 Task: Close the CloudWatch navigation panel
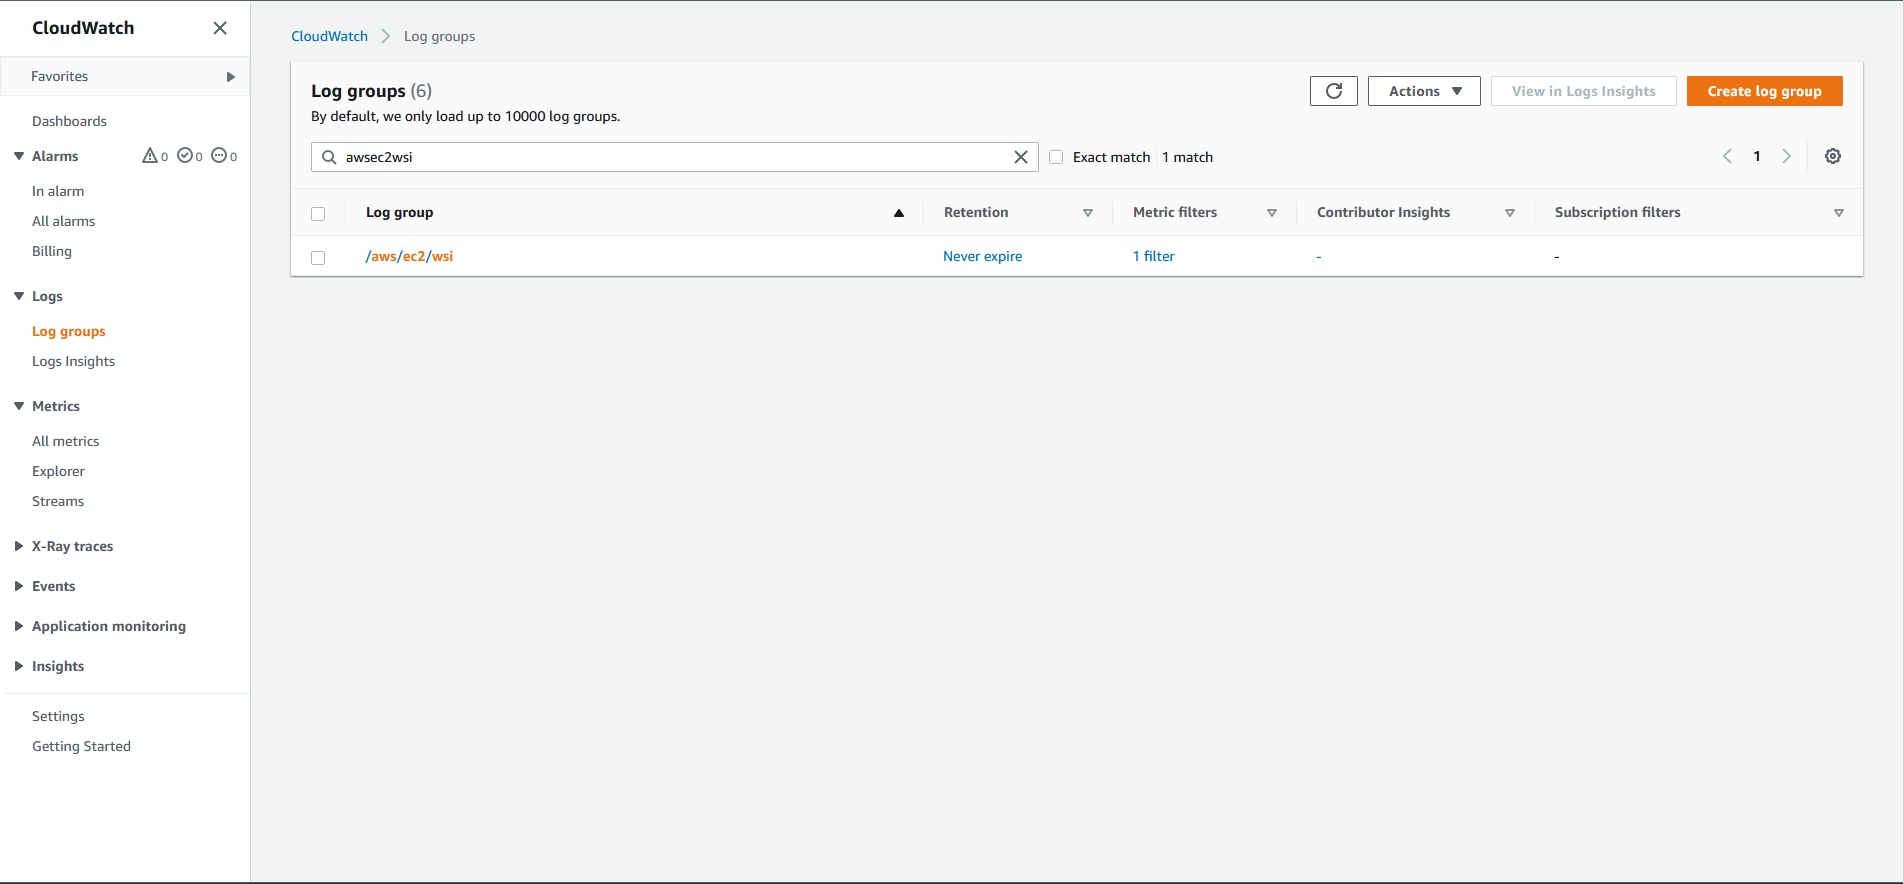click(x=220, y=28)
